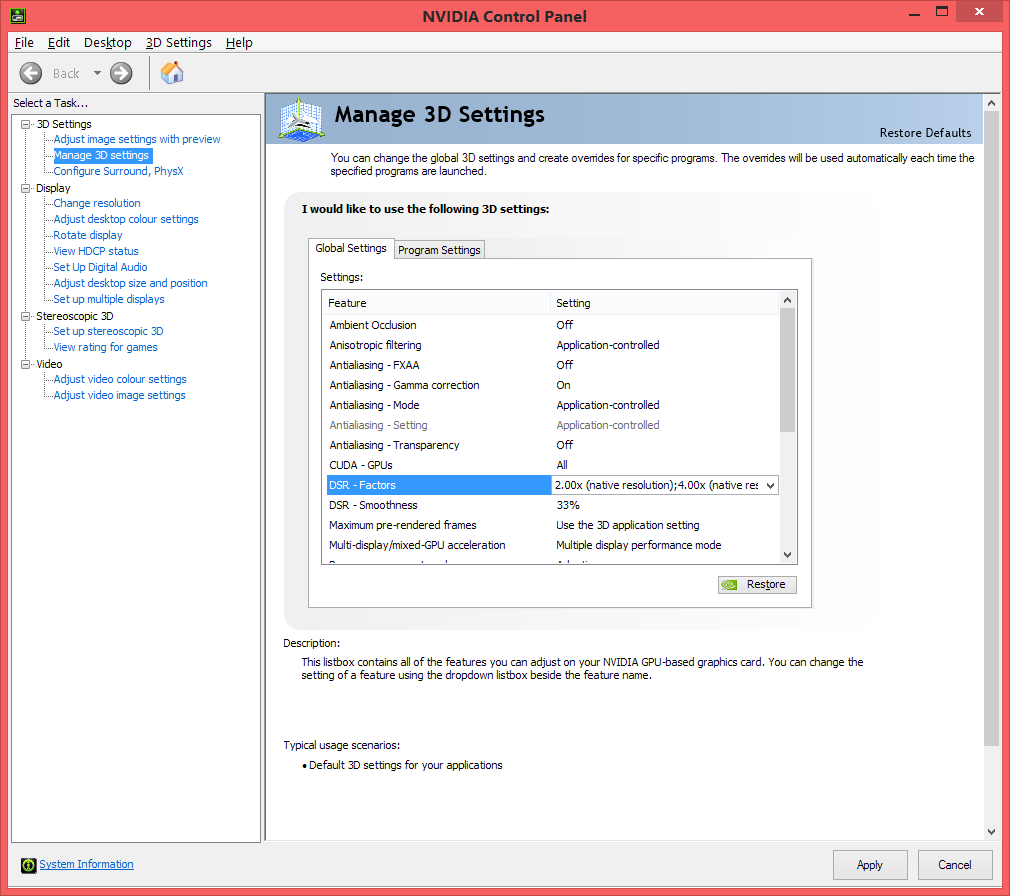Screen dimensions: 1010x896
Task: Collapse the Display tree node
Action: [26, 188]
